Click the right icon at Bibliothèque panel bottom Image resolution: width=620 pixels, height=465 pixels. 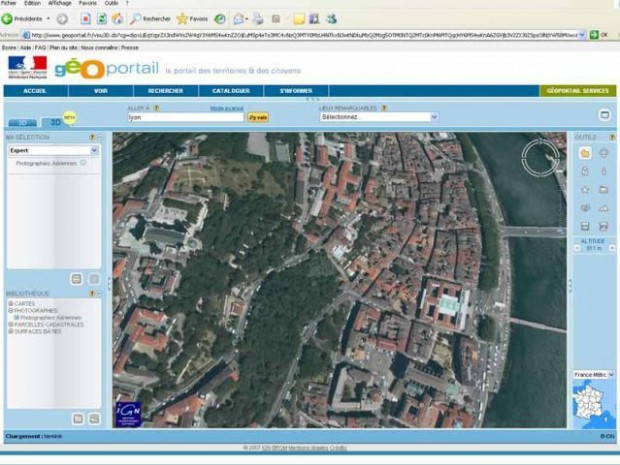click(x=94, y=419)
